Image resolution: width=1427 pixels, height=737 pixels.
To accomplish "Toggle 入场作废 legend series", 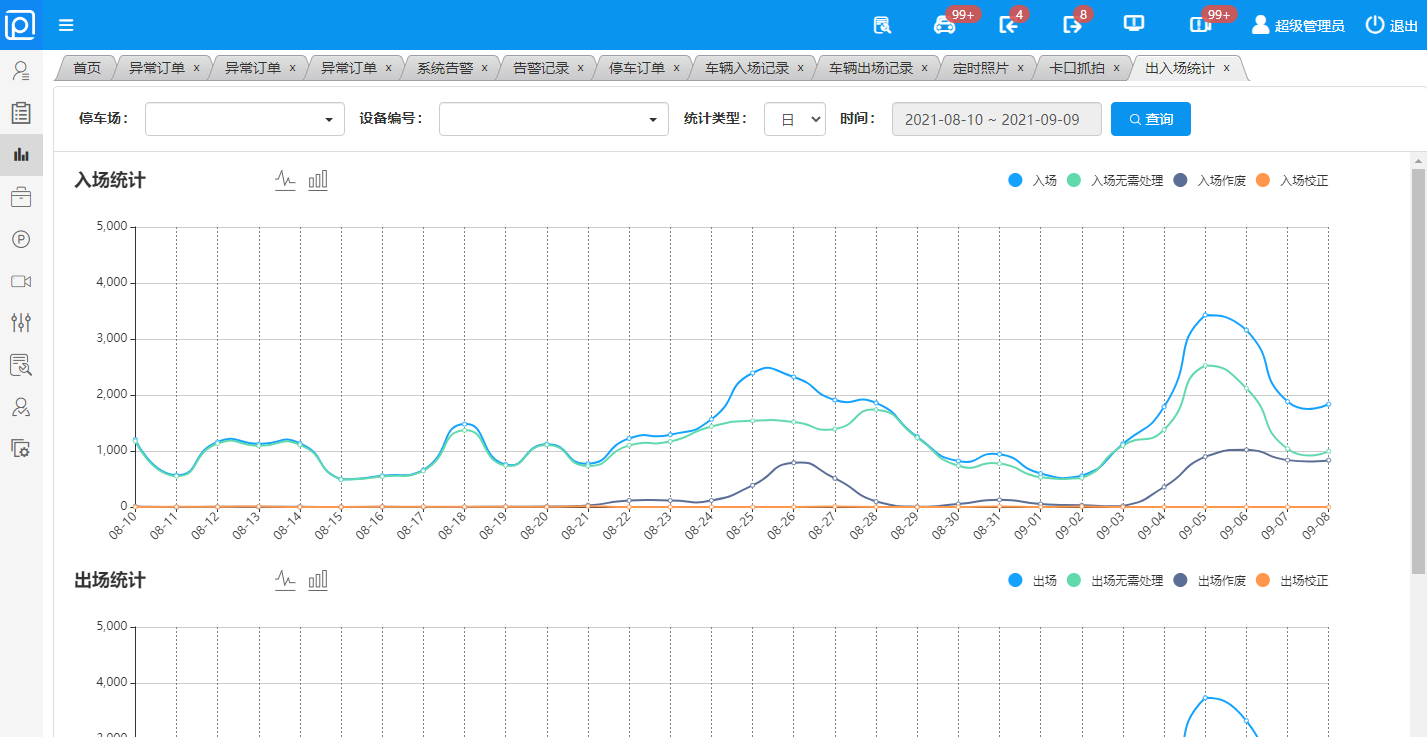I will tap(1208, 181).
